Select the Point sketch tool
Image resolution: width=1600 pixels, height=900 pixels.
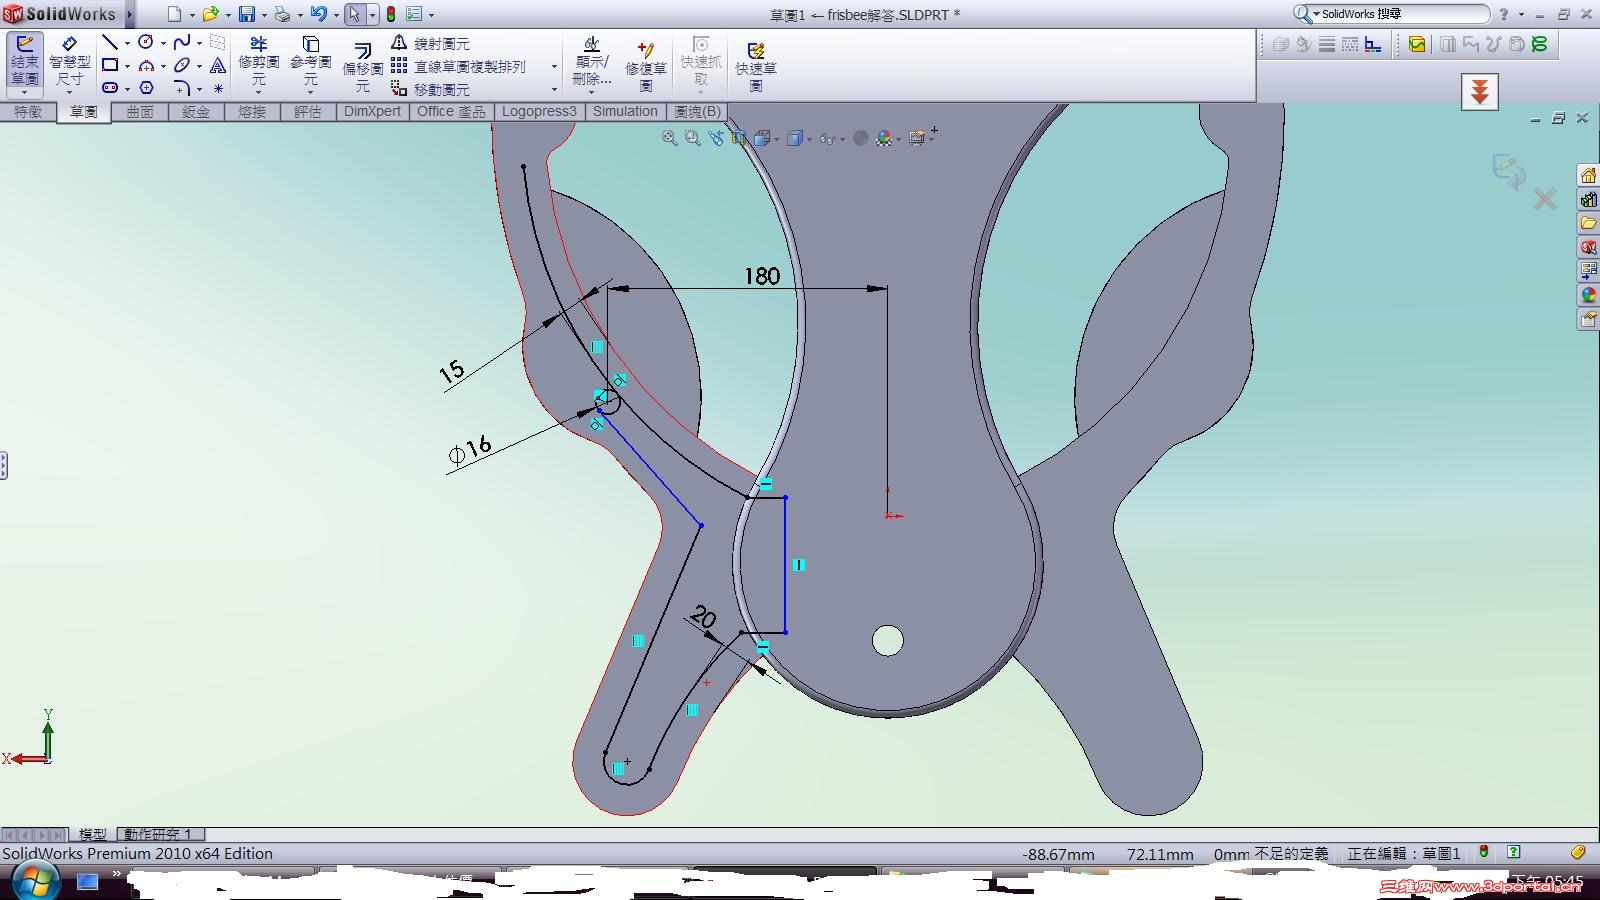coord(218,88)
